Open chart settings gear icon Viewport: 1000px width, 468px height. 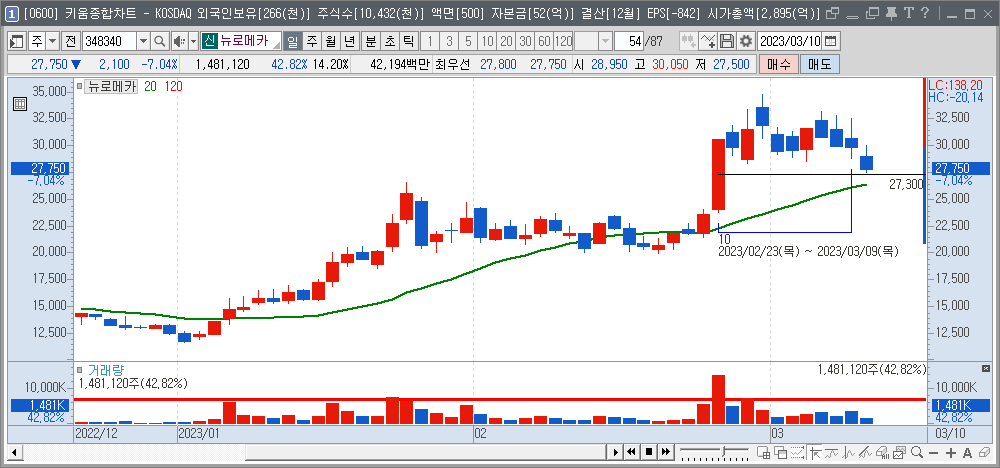[x=745, y=41]
